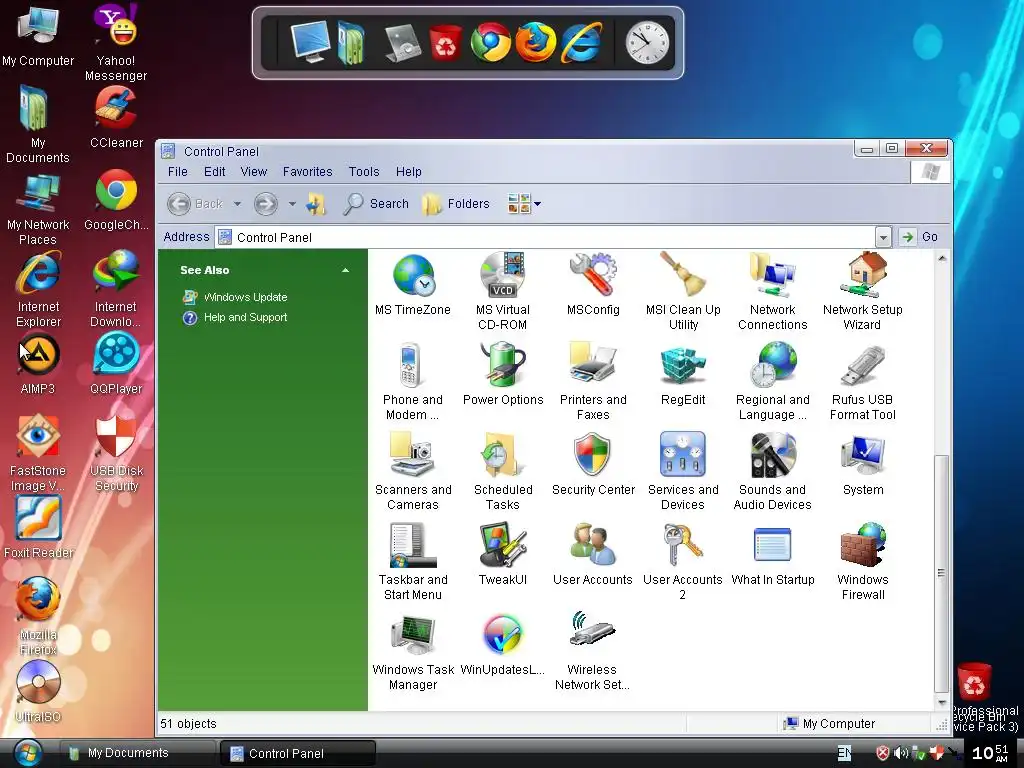Open the Help menu

[409, 172]
